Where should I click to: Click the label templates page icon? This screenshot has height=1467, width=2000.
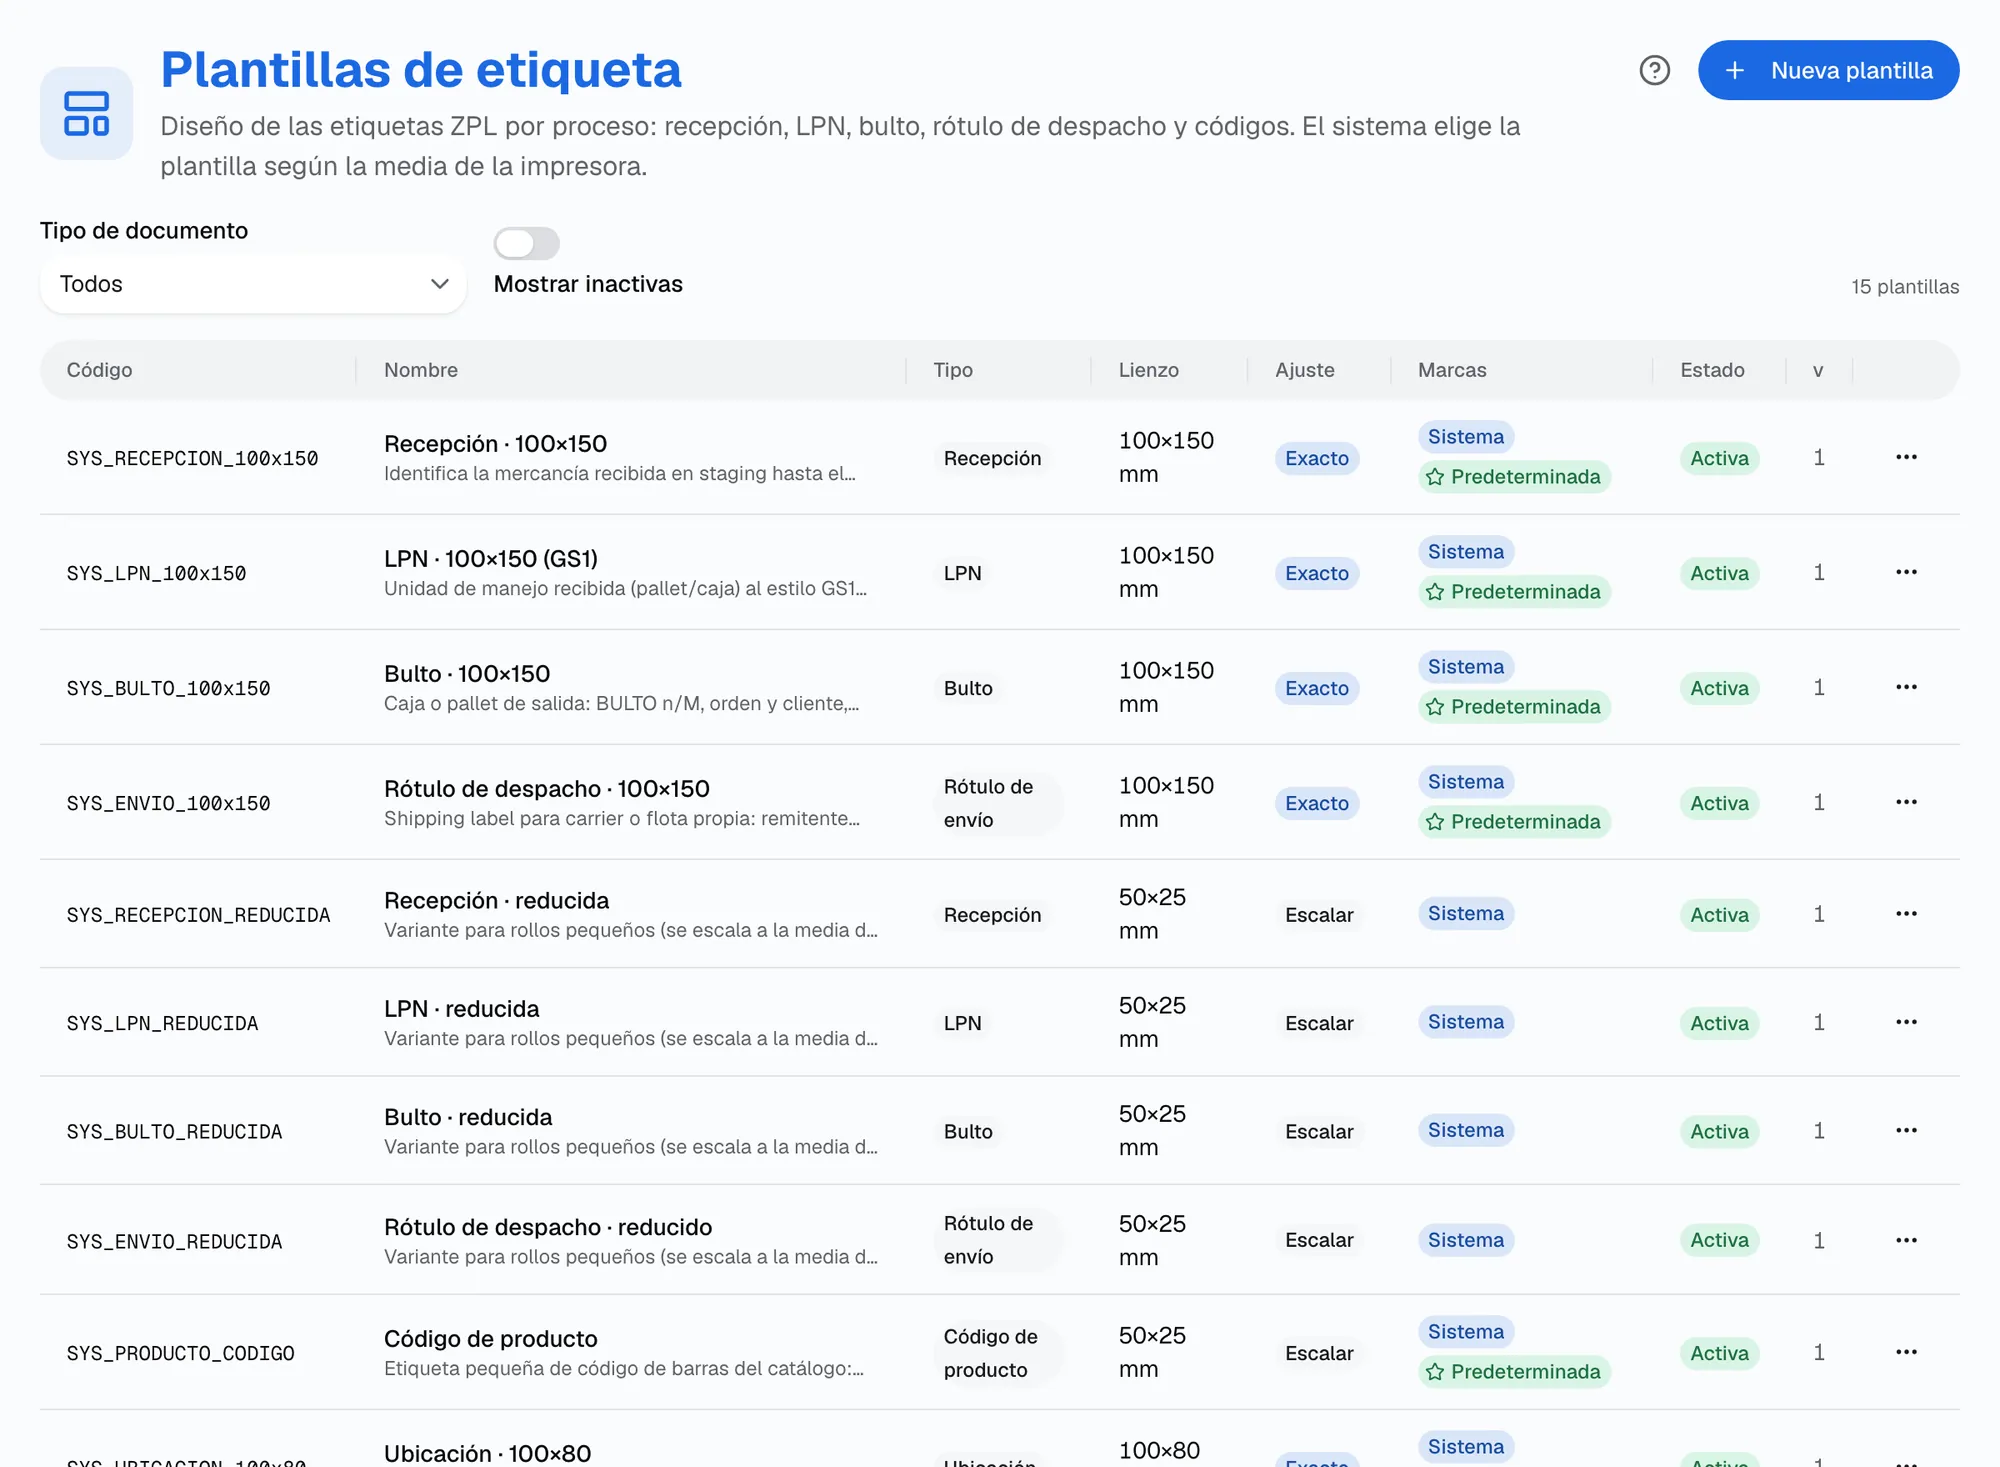[86, 113]
